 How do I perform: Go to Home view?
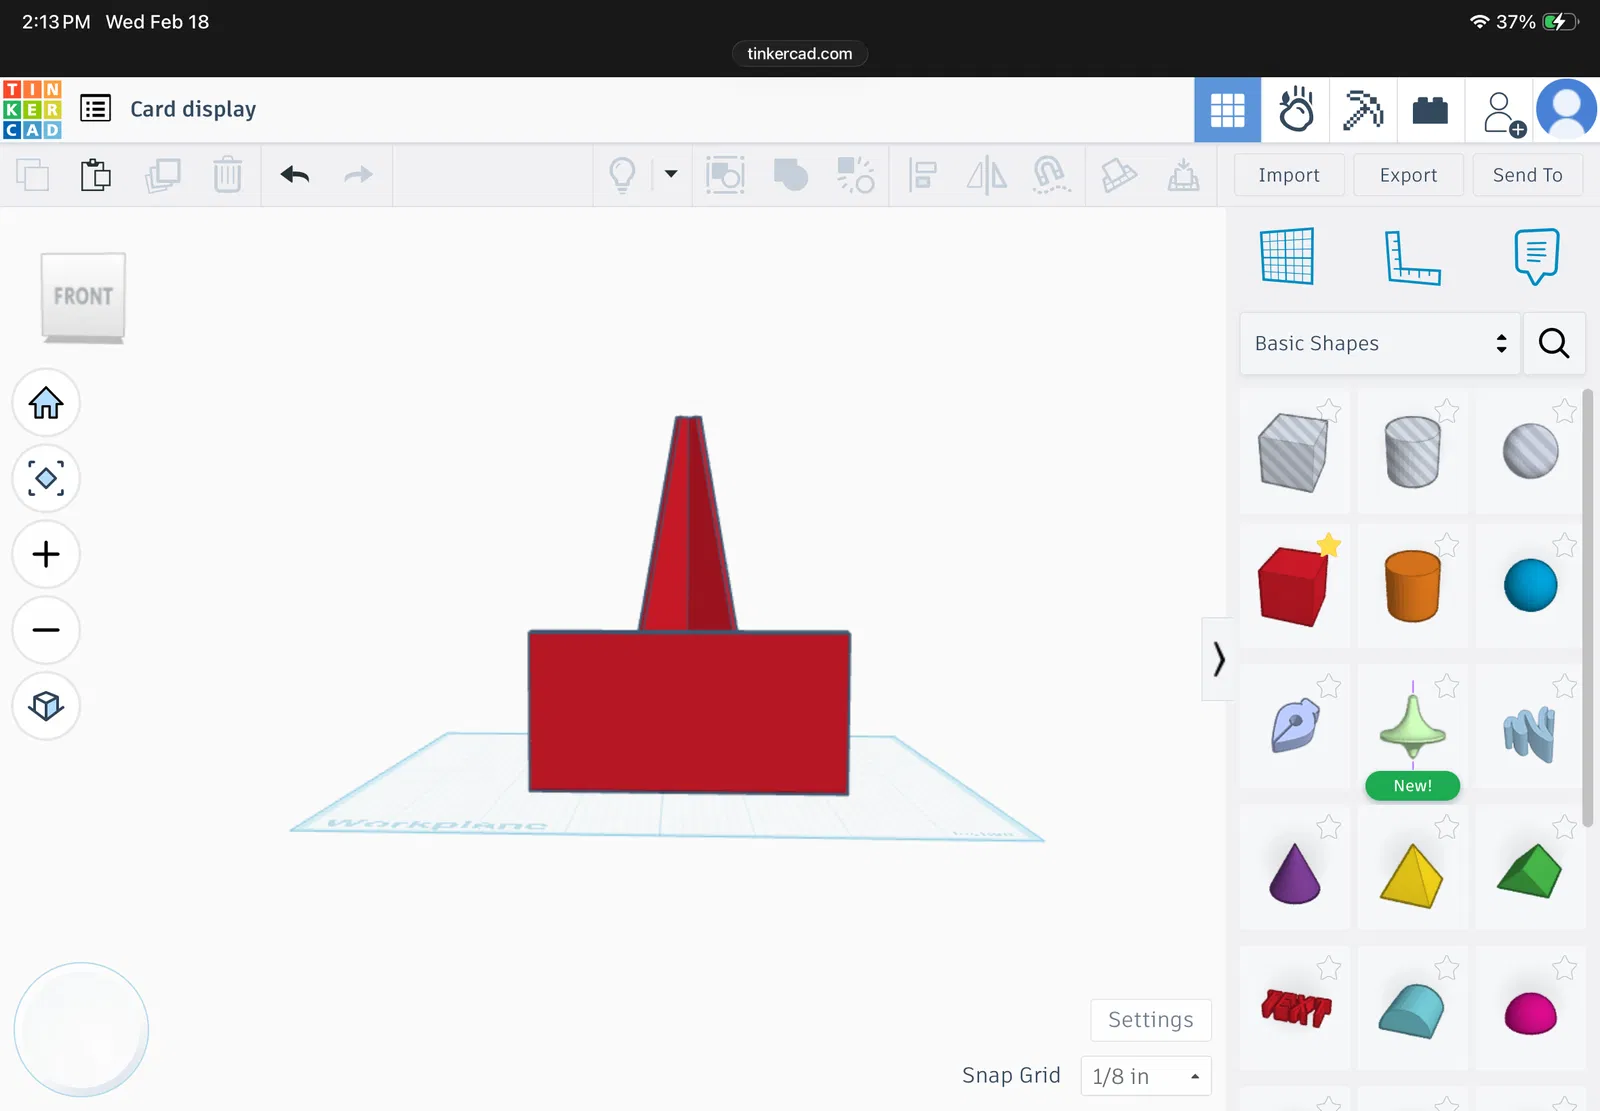coord(46,403)
